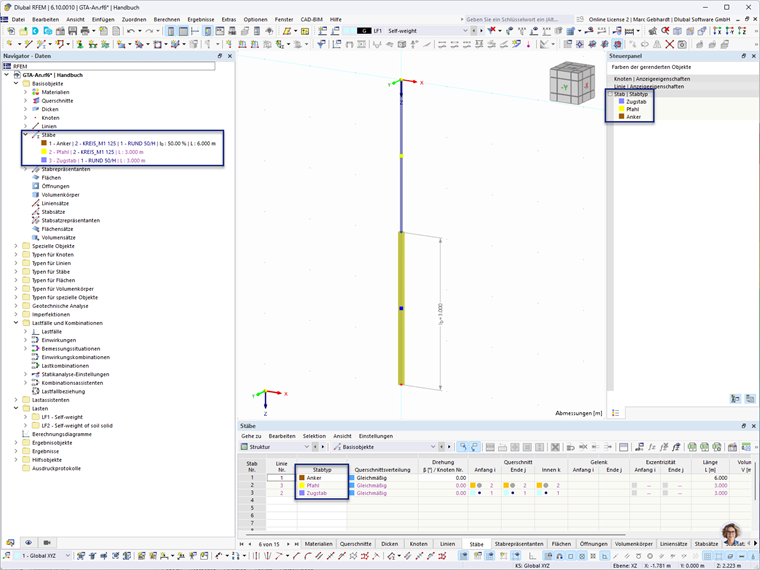Toggle the table panel view button in toolbar
The width and height of the screenshot is (760, 570).
183,31
